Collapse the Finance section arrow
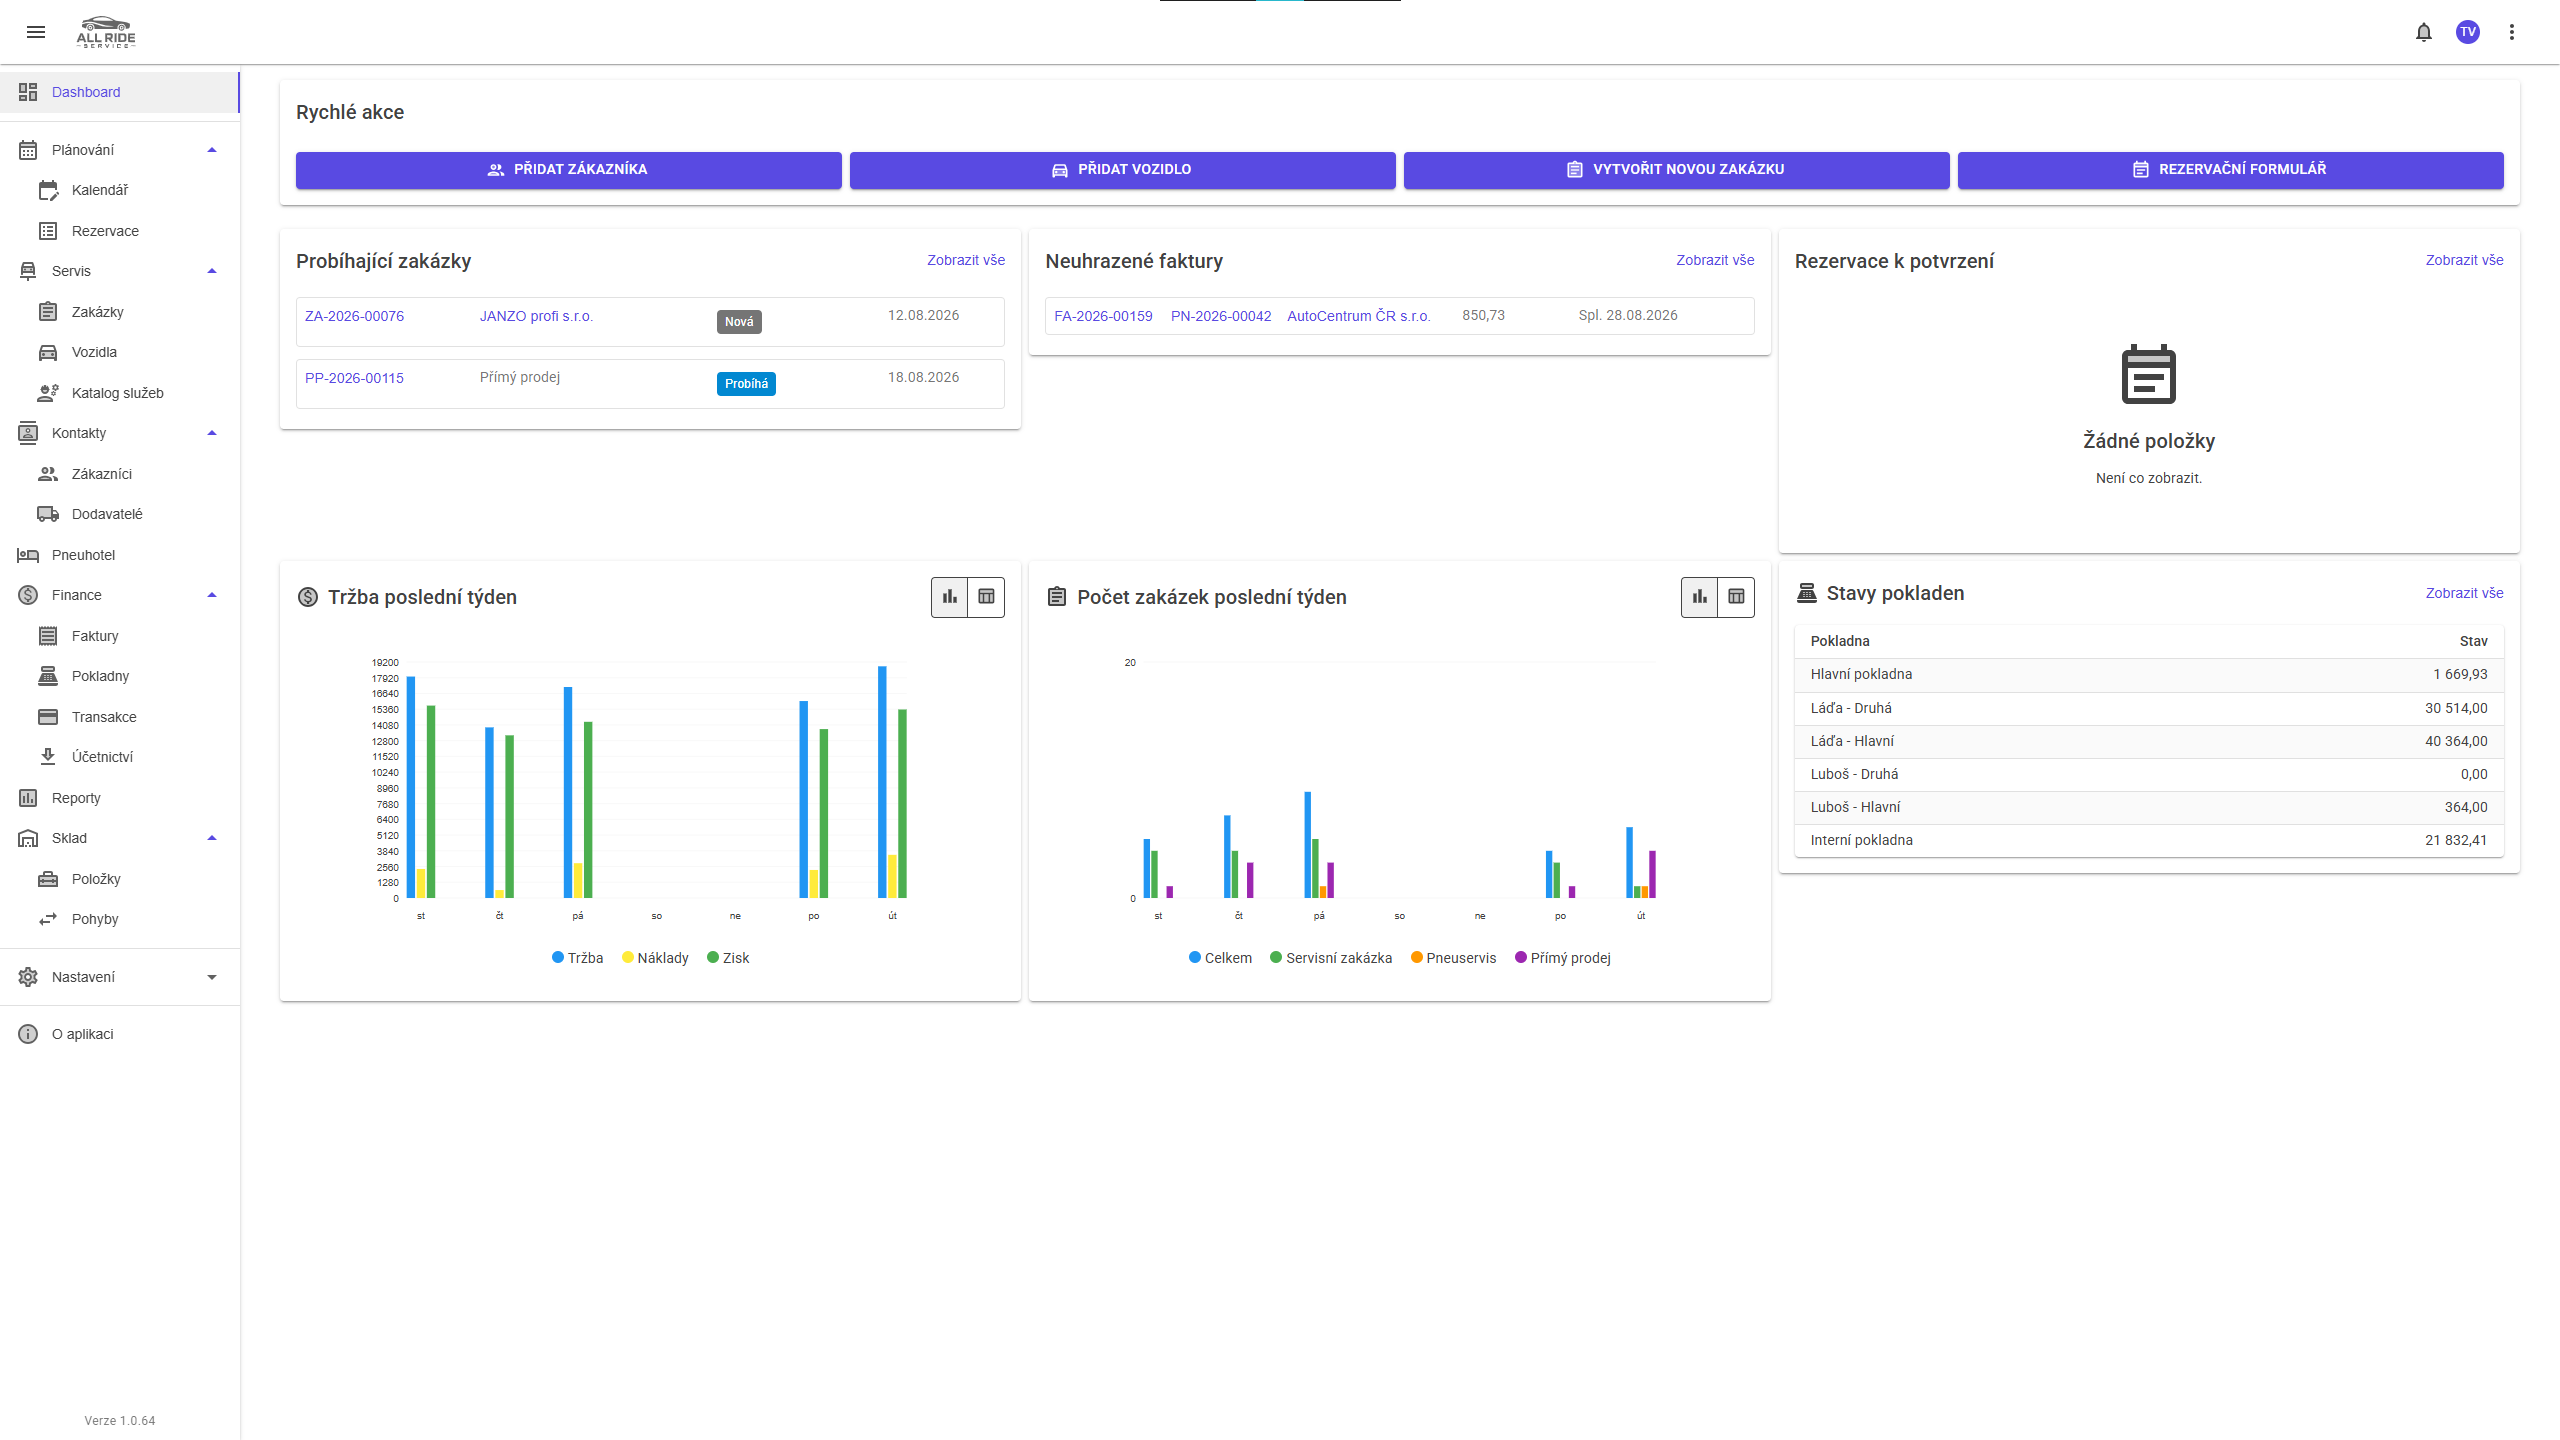2560x1440 pixels. pos(212,595)
